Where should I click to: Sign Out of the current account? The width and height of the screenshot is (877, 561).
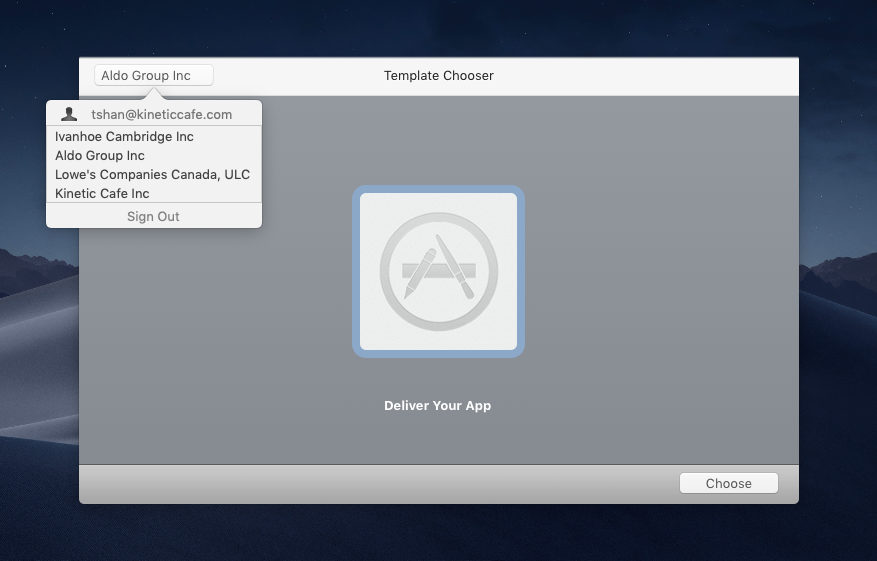pyautogui.click(x=153, y=216)
